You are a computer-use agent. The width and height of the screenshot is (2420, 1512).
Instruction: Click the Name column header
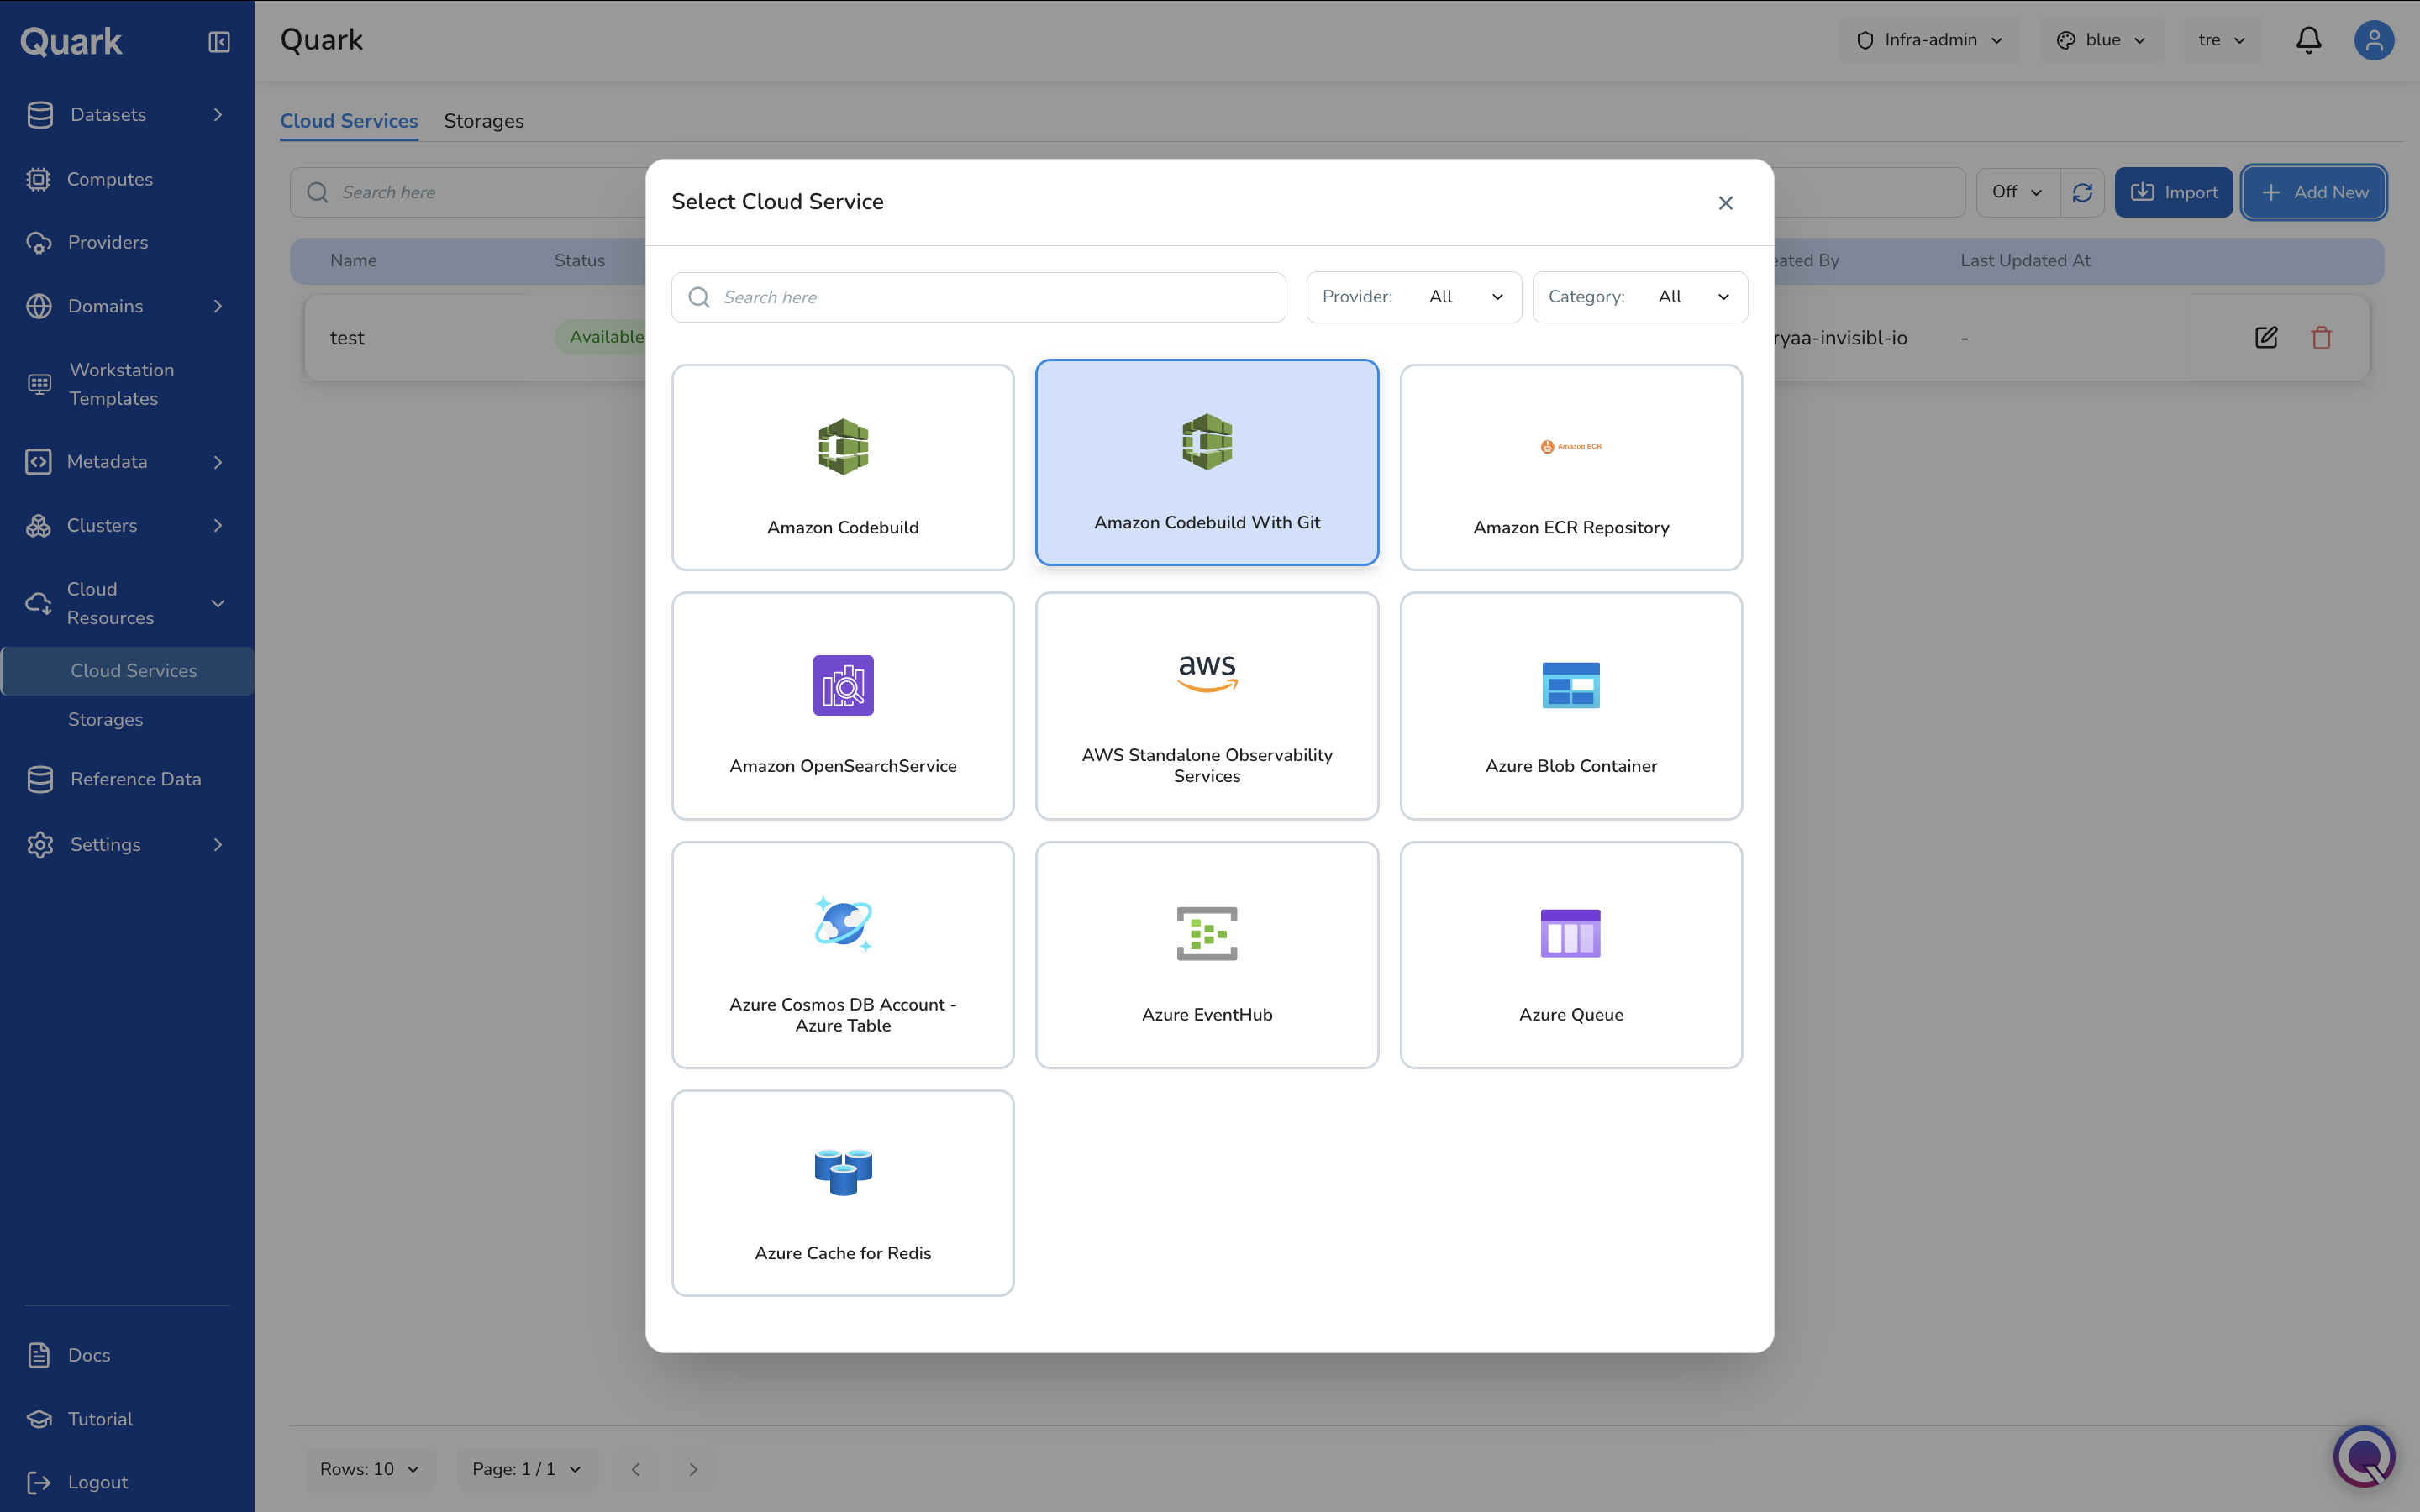point(354,260)
